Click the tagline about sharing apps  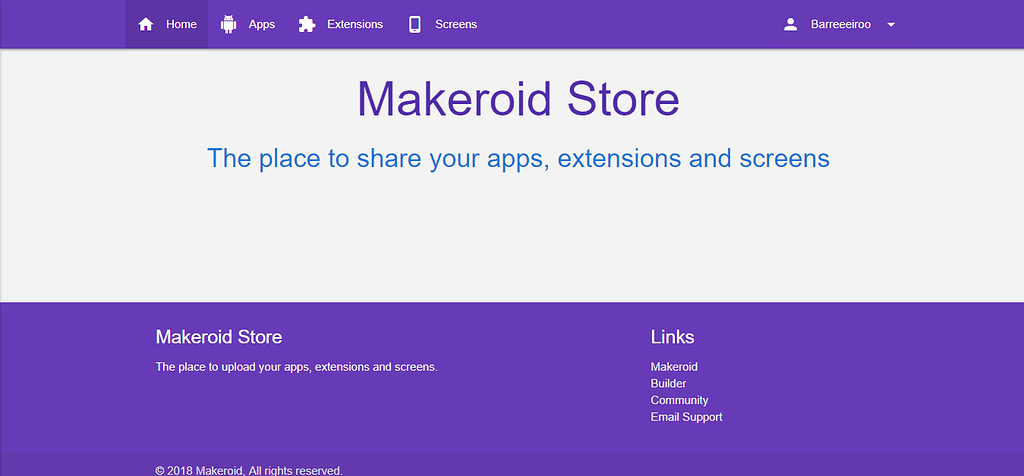[x=518, y=158]
